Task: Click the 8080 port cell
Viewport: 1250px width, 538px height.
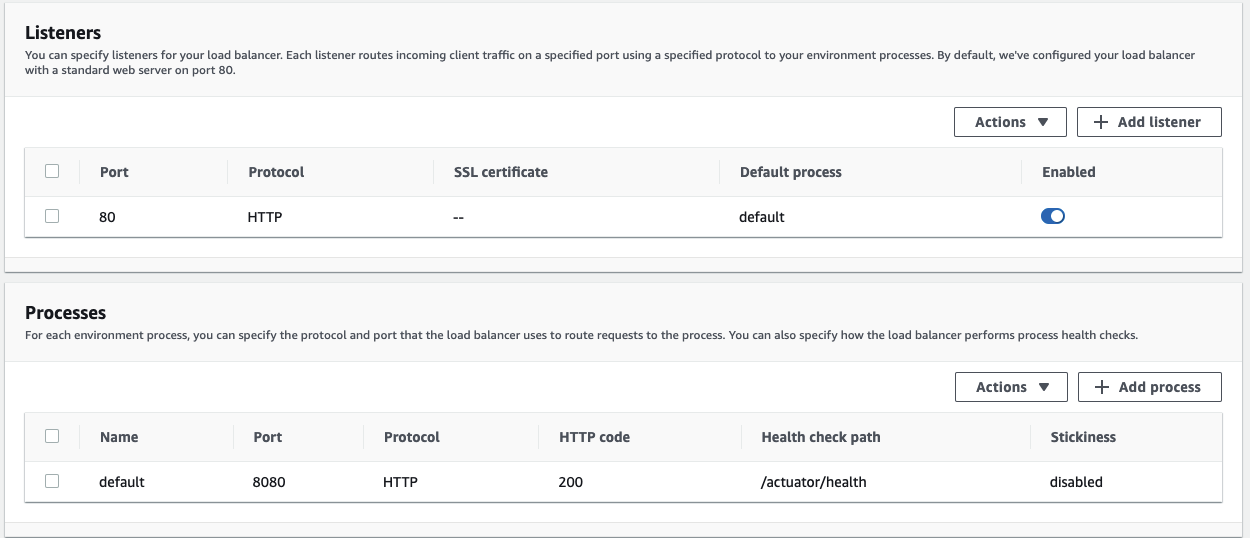Action: (x=269, y=482)
